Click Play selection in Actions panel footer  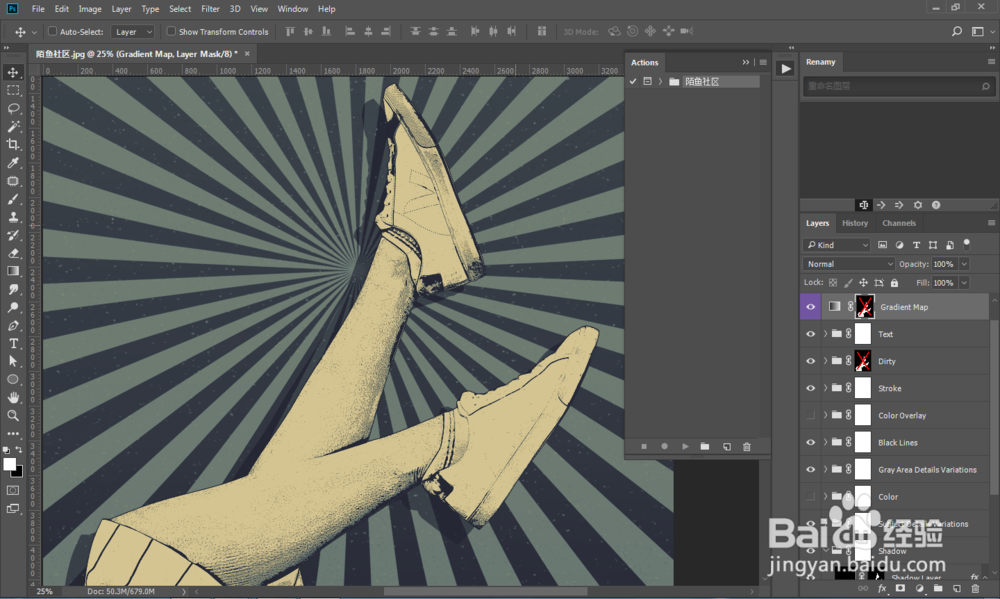click(x=685, y=447)
